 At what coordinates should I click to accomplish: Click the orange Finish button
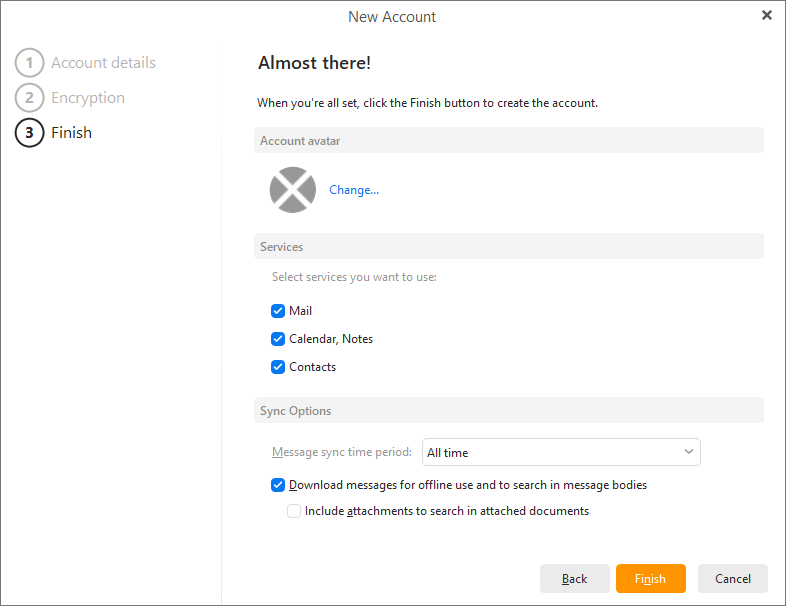click(x=650, y=579)
